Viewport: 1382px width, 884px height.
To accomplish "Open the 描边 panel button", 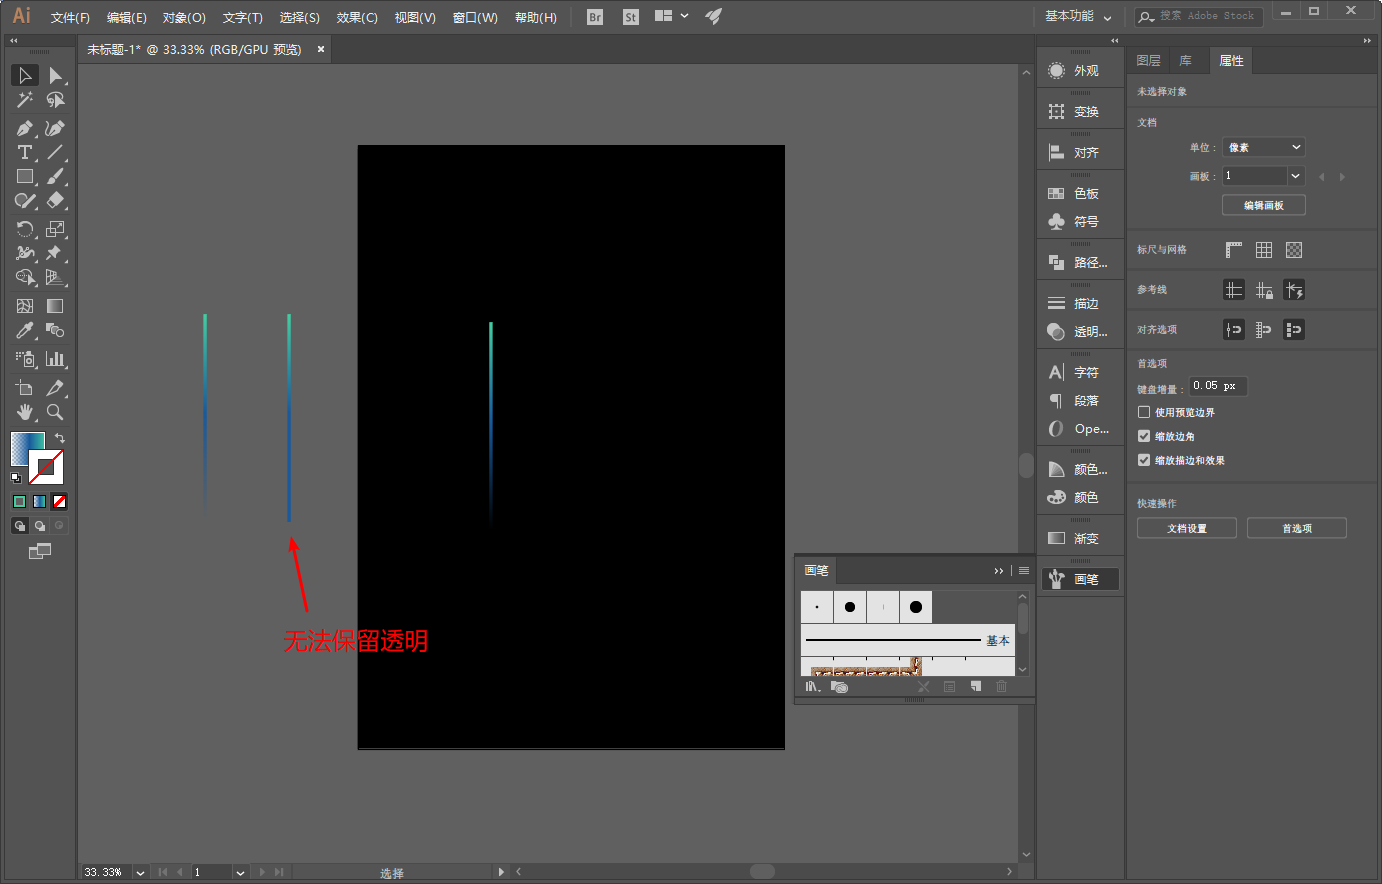I will pyautogui.click(x=1080, y=303).
